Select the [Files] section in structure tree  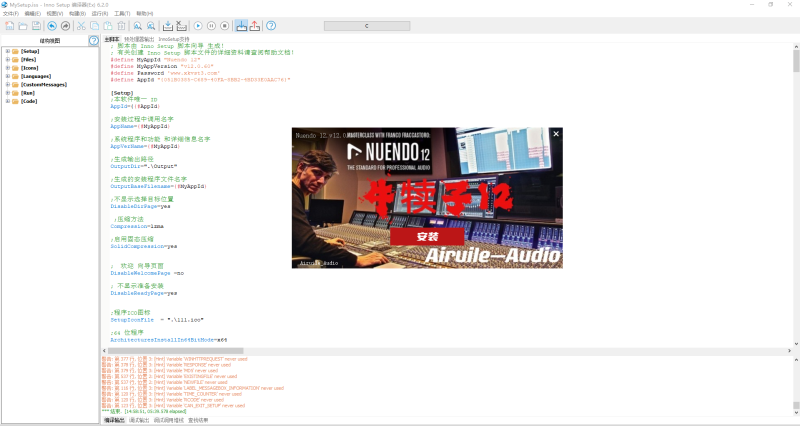tap(29, 59)
